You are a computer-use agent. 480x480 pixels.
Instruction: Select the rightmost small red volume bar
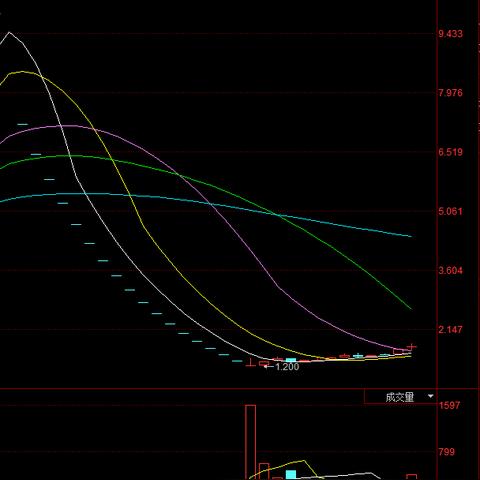coord(412,477)
